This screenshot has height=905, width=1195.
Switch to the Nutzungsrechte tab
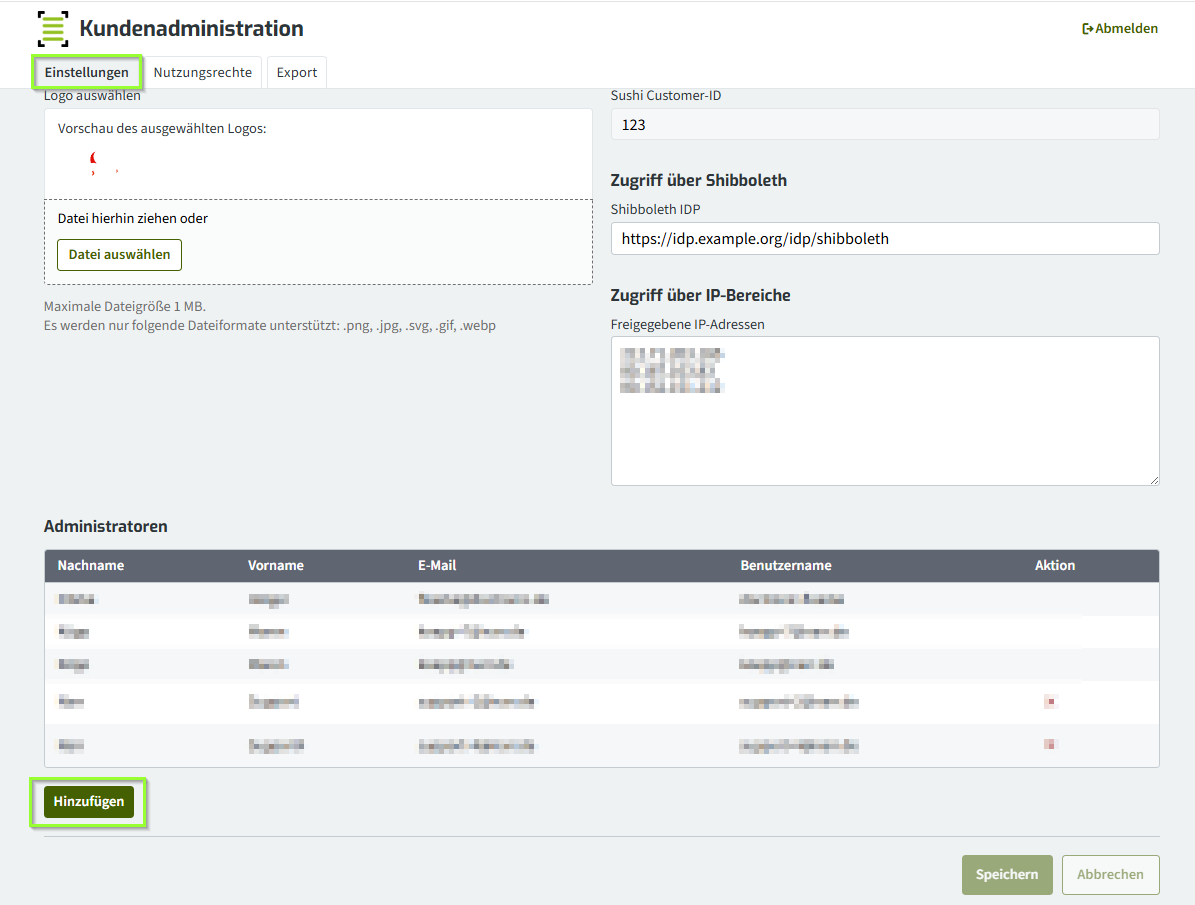click(x=203, y=72)
